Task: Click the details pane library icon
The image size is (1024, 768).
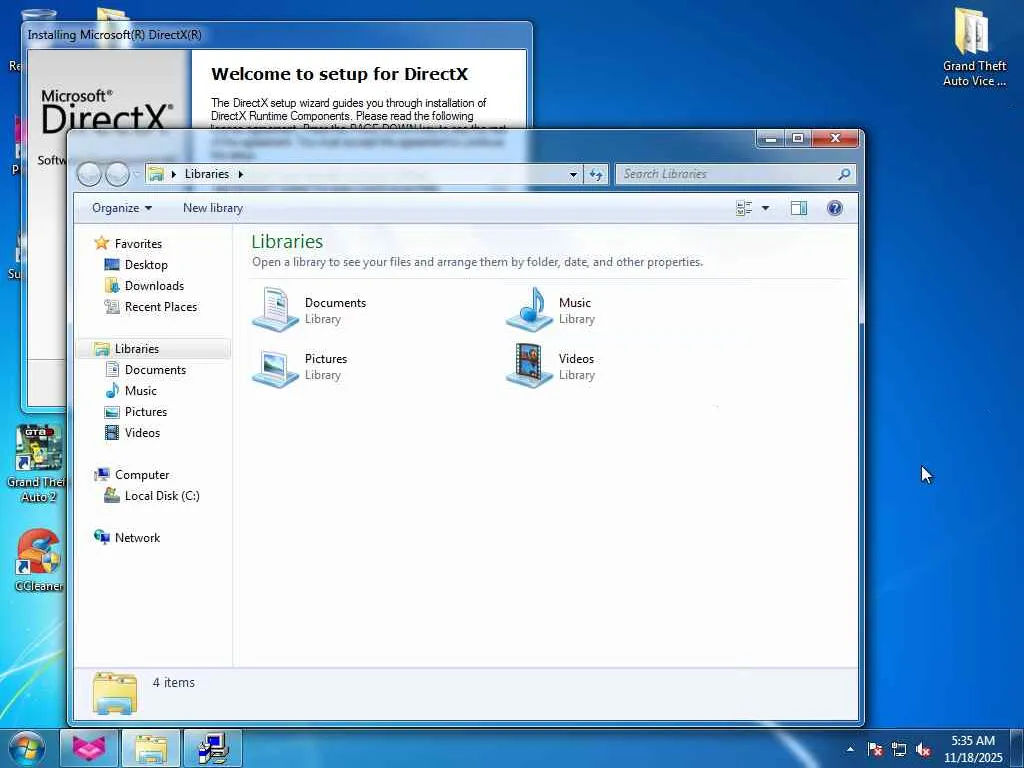Action: [115, 693]
